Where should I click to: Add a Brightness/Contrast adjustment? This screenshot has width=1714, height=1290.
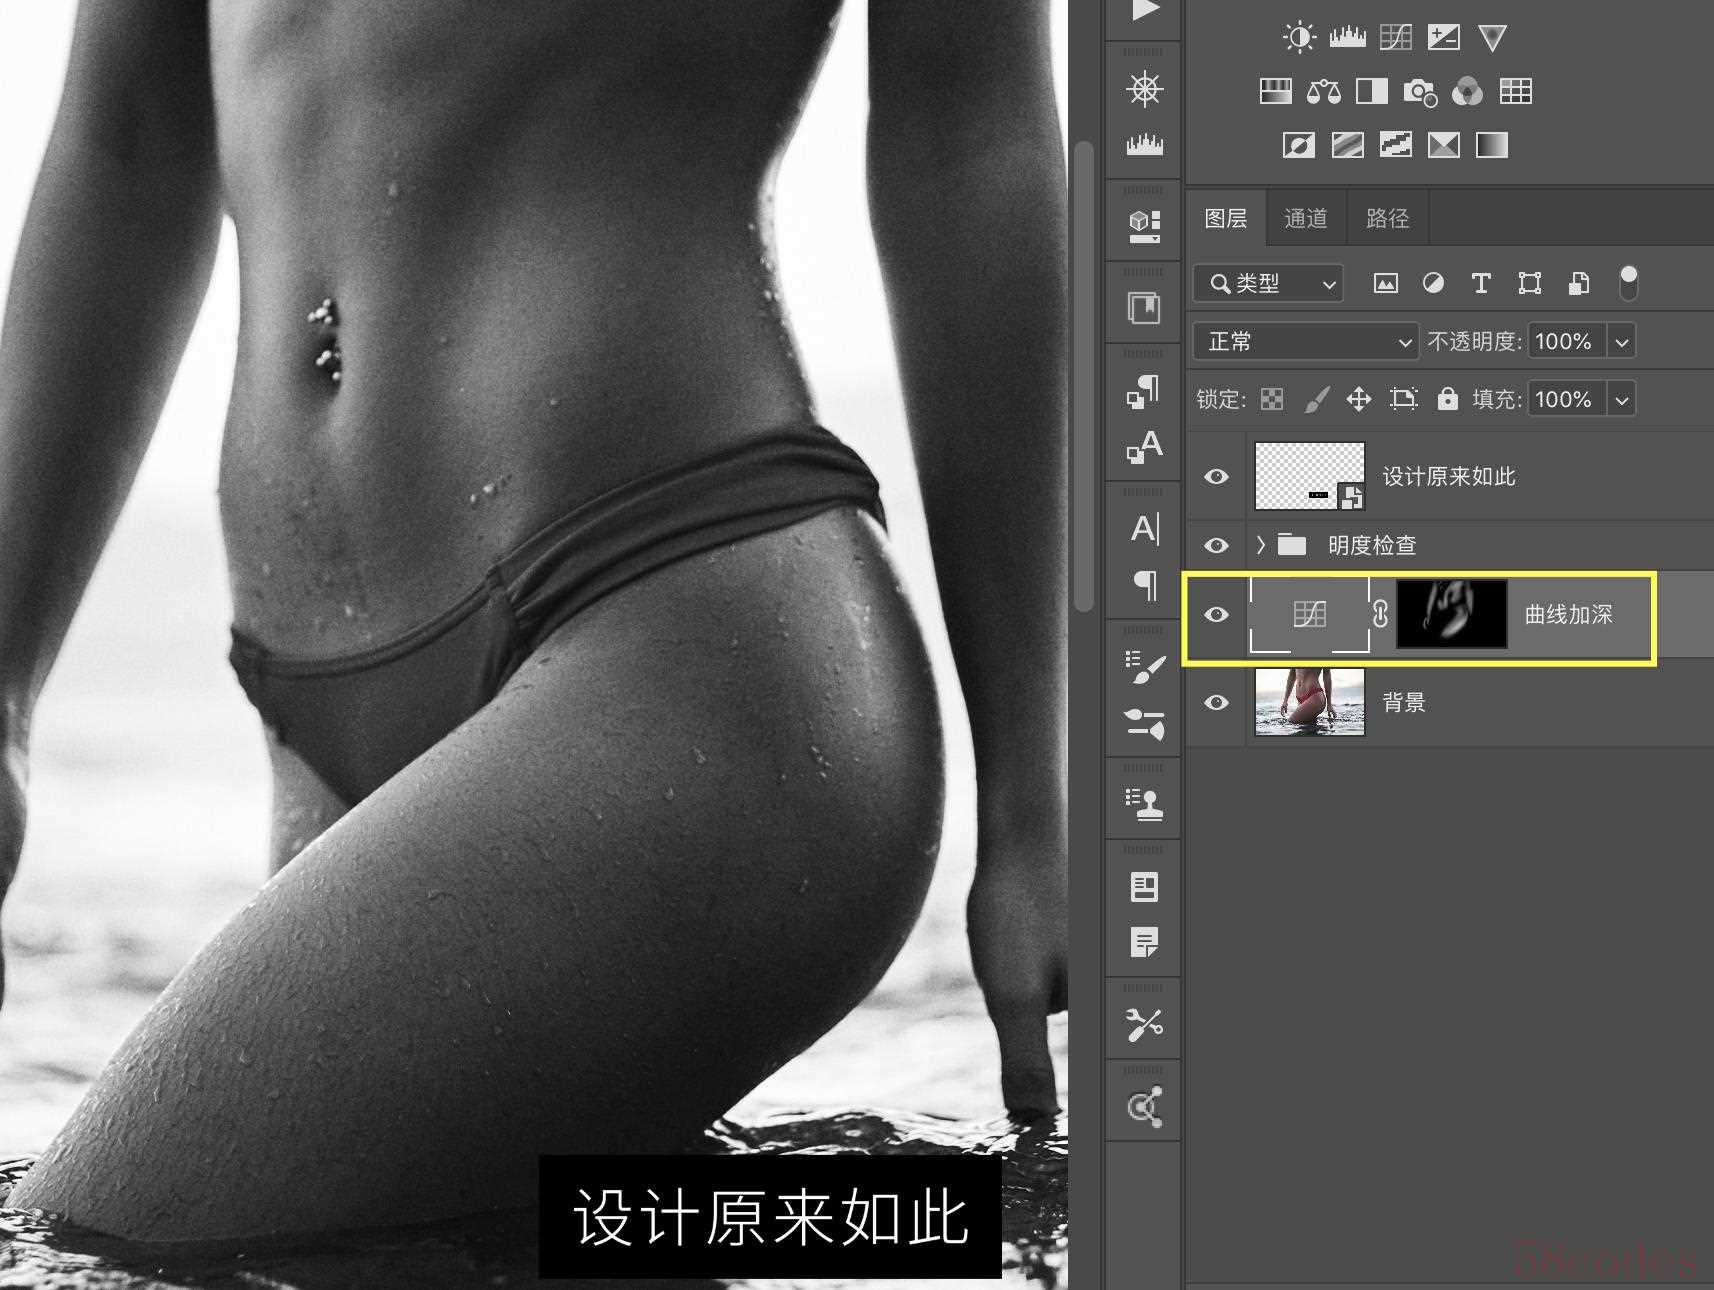(x=1299, y=38)
